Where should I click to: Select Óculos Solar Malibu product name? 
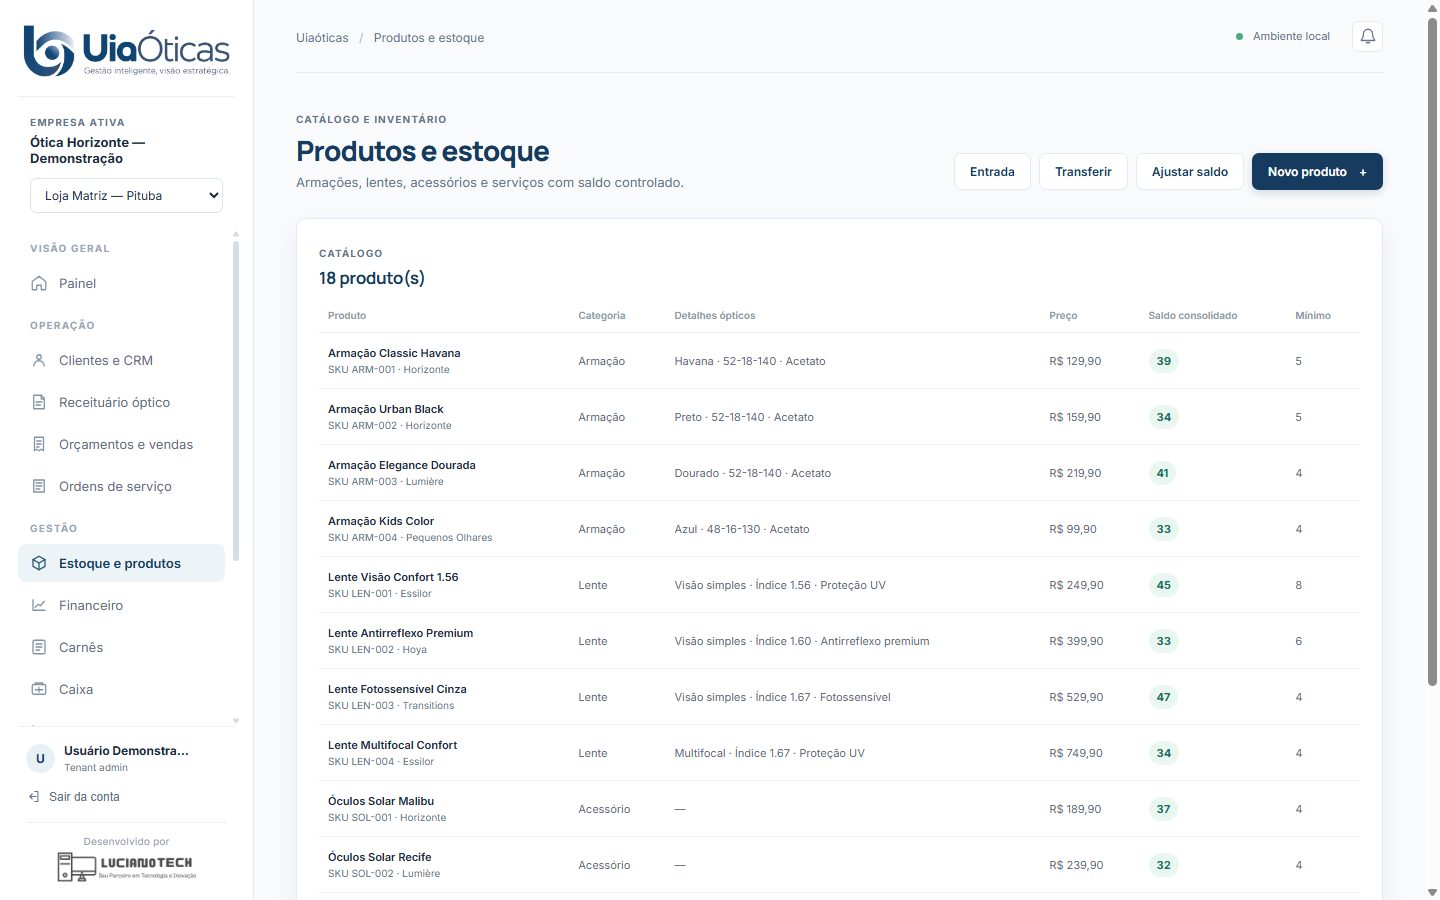pyautogui.click(x=381, y=801)
